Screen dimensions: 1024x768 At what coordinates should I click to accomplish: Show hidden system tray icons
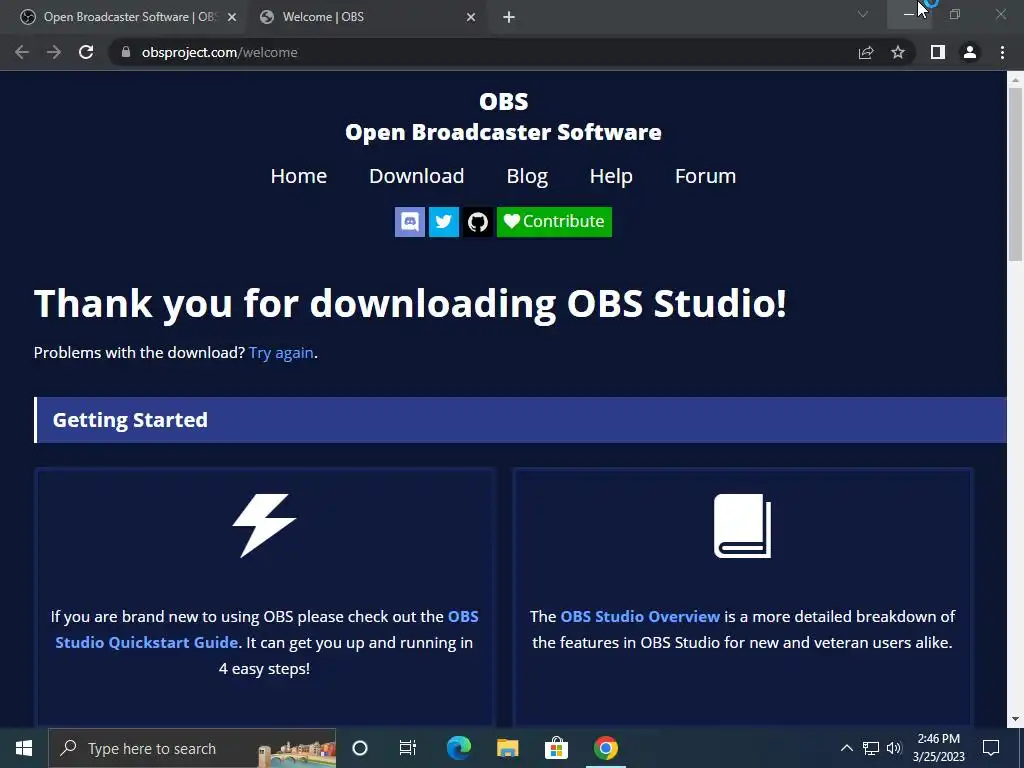tap(846, 748)
